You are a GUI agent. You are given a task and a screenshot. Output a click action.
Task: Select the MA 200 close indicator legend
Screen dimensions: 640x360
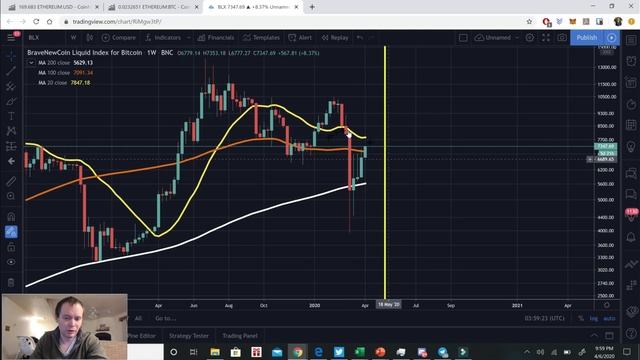coord(65,63)
